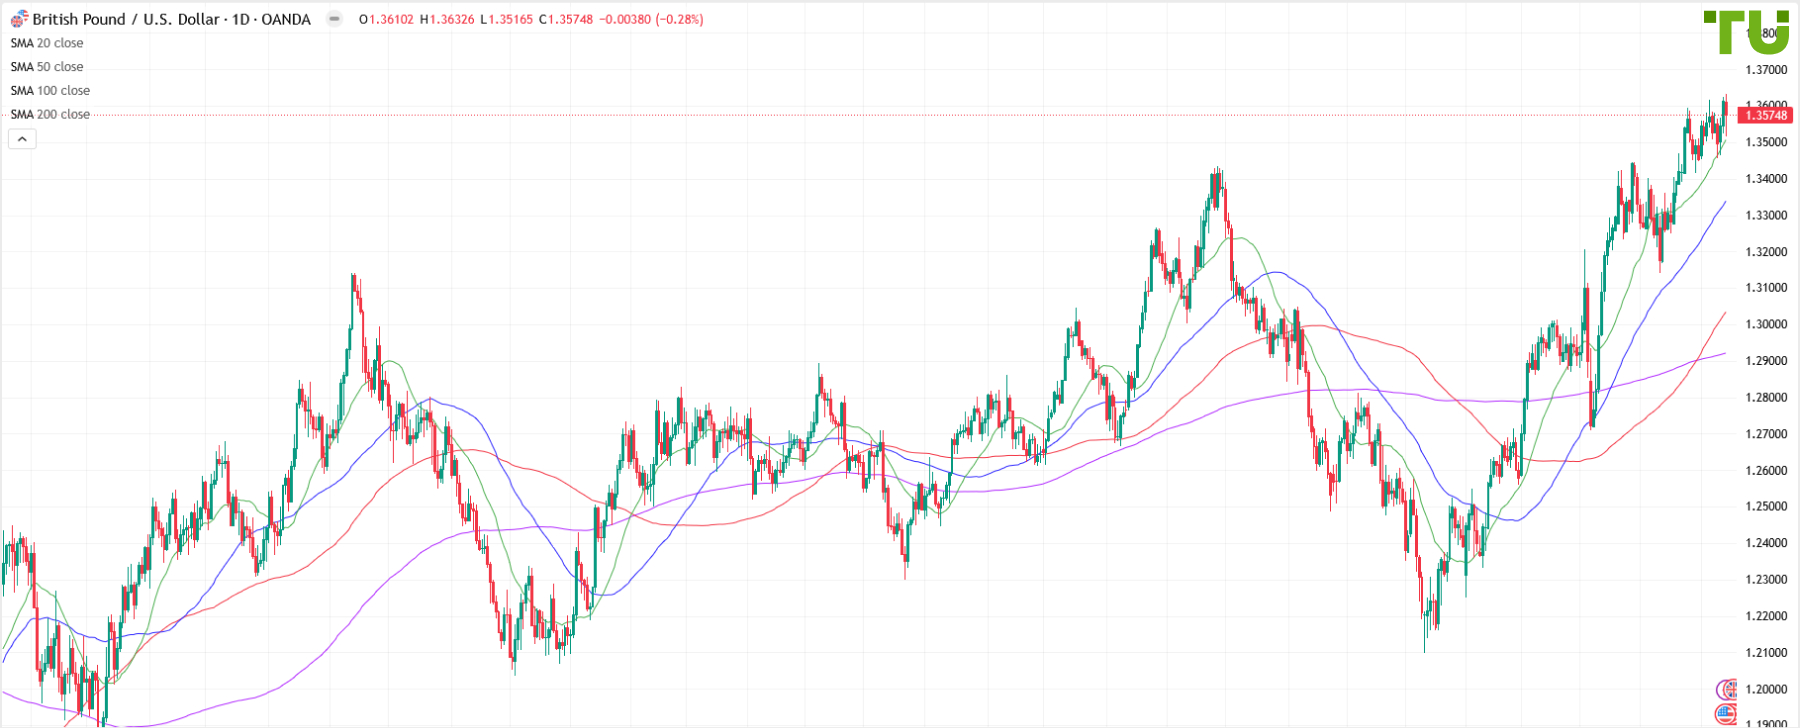The width and height of the screenshot is (1800, 728).
Task: Select the SMA 200 close indicator legend
Action: pyautogui.click(x=50, y=115)
